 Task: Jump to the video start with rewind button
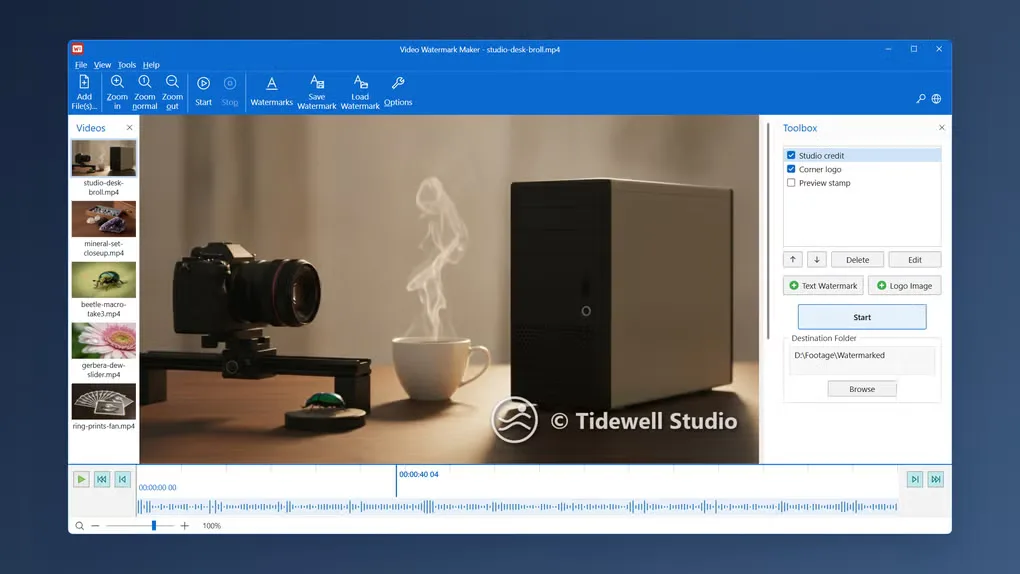click(x=101, y=480)
